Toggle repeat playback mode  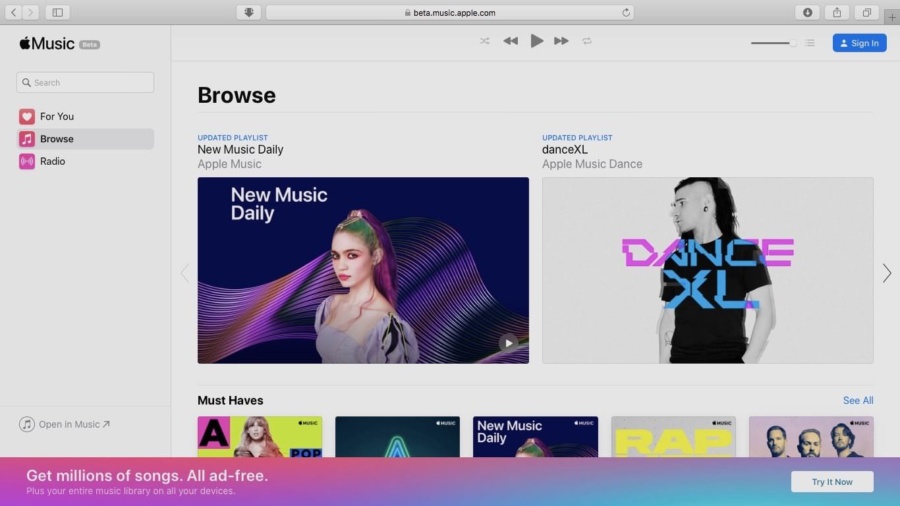587,41
